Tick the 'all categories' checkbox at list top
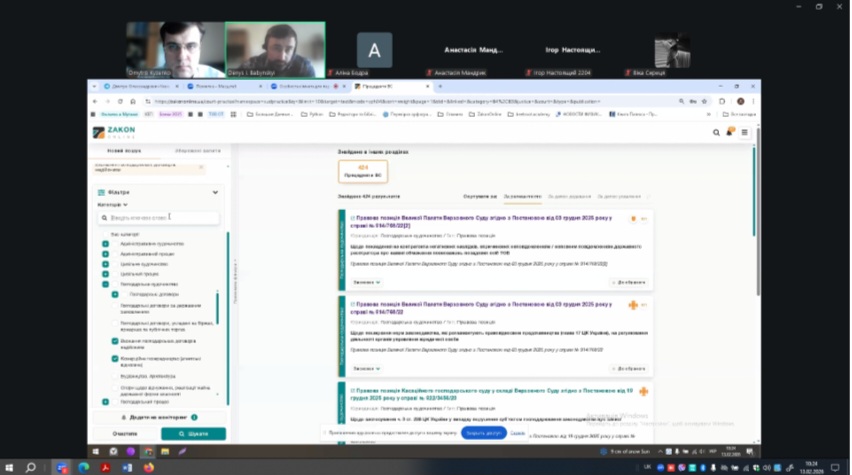 [105, 234]
